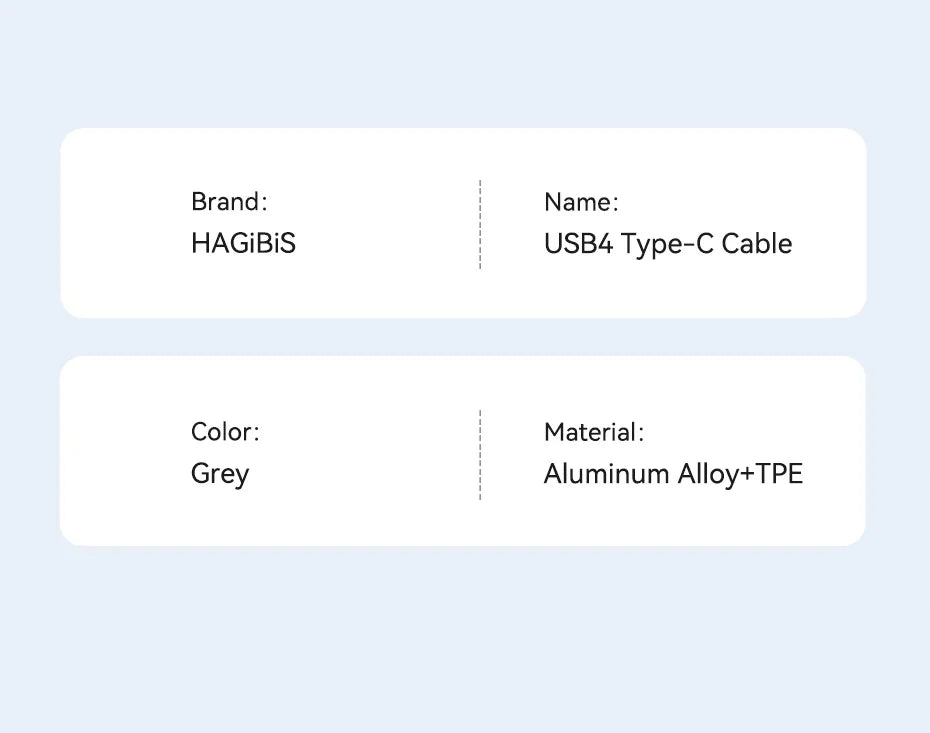Viewport: 930px width, 733px height.
Task: Click the blue background above the Brand card
Action: [463, 65]
